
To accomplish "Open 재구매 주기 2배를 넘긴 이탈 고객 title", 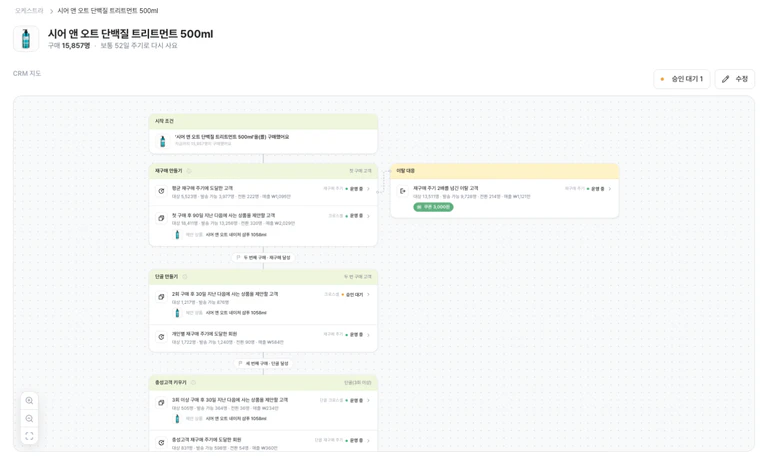I will [446, 188].
